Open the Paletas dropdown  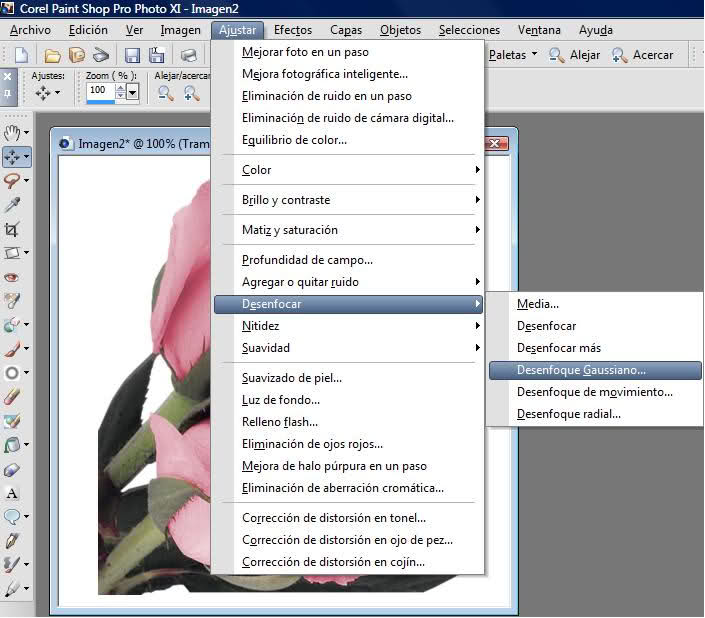513,55
